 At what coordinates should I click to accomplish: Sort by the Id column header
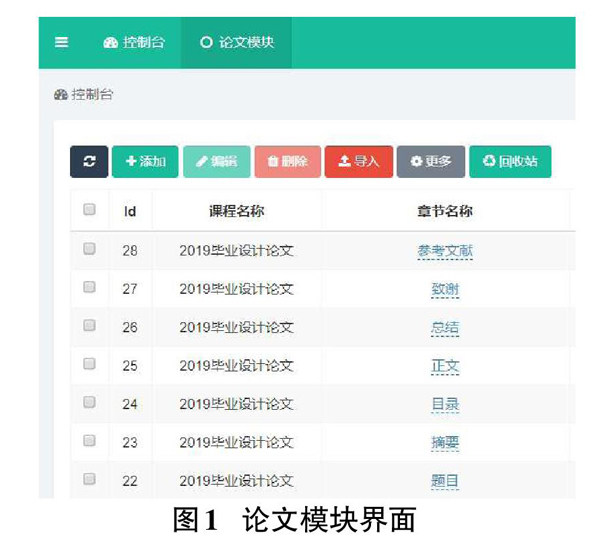point(130,211)
